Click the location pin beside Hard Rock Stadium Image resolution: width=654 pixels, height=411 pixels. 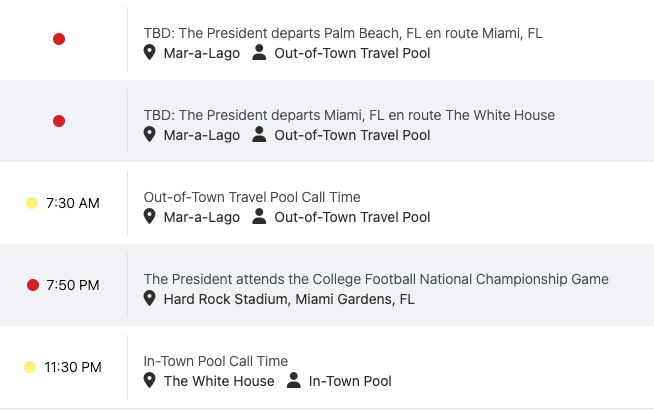click(150, 299)
